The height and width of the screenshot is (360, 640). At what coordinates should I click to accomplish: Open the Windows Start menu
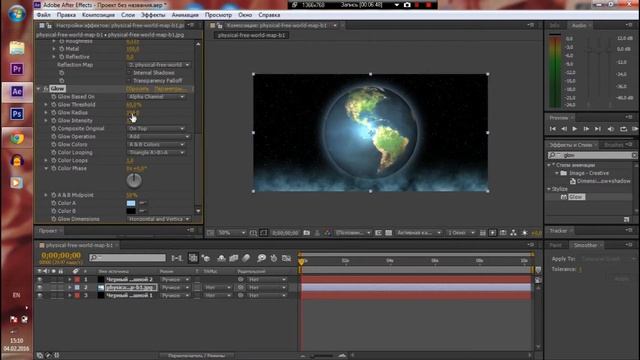17,14
